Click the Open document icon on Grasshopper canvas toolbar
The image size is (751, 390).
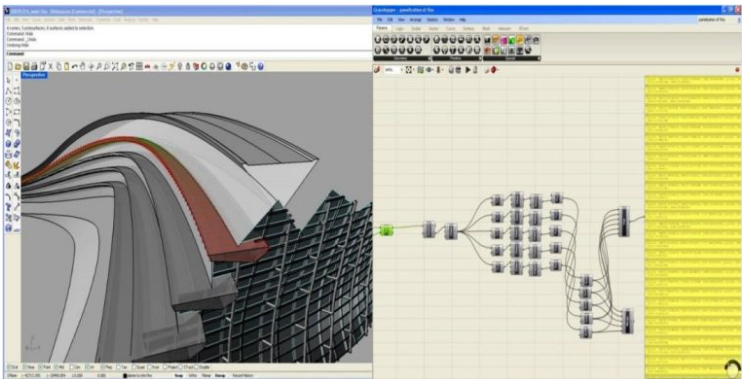coord(377,70)
